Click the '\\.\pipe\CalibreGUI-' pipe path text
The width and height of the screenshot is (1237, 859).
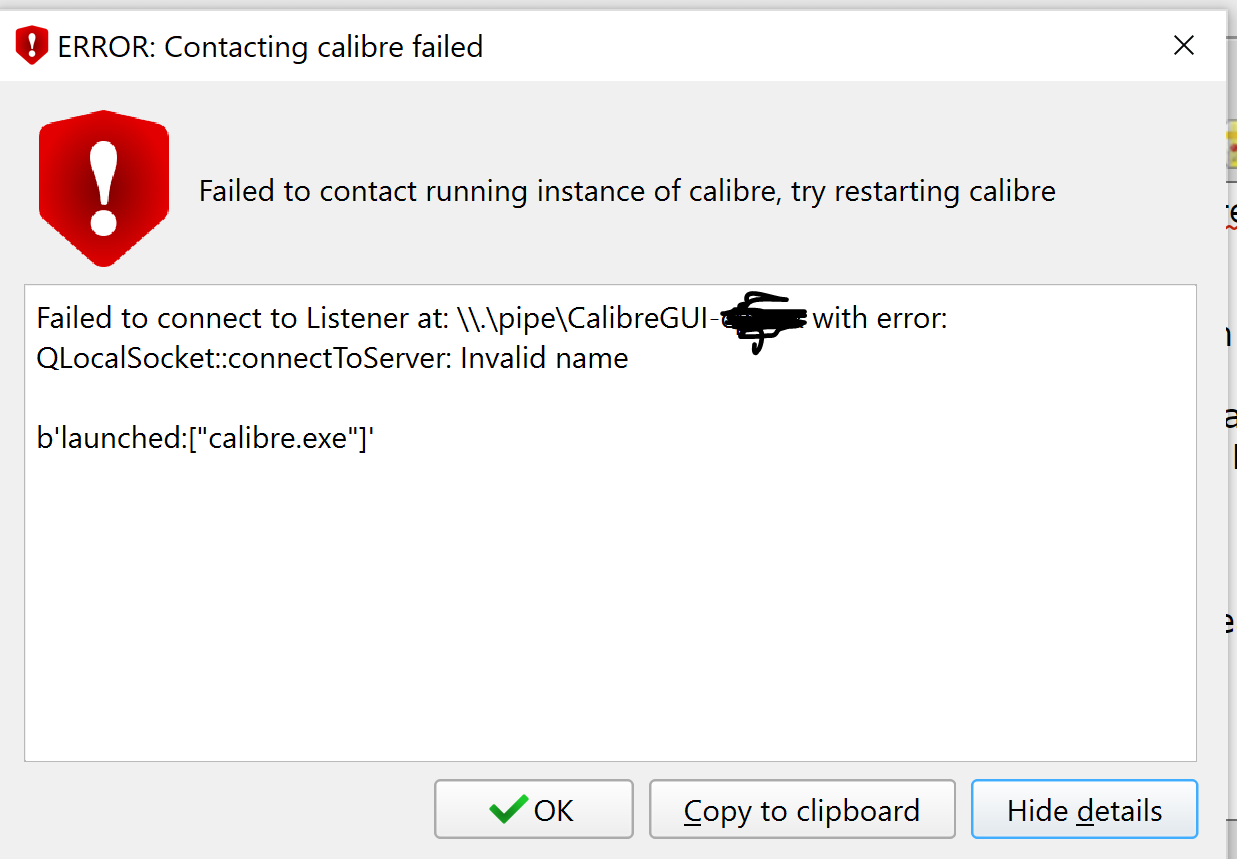[585, 319]
